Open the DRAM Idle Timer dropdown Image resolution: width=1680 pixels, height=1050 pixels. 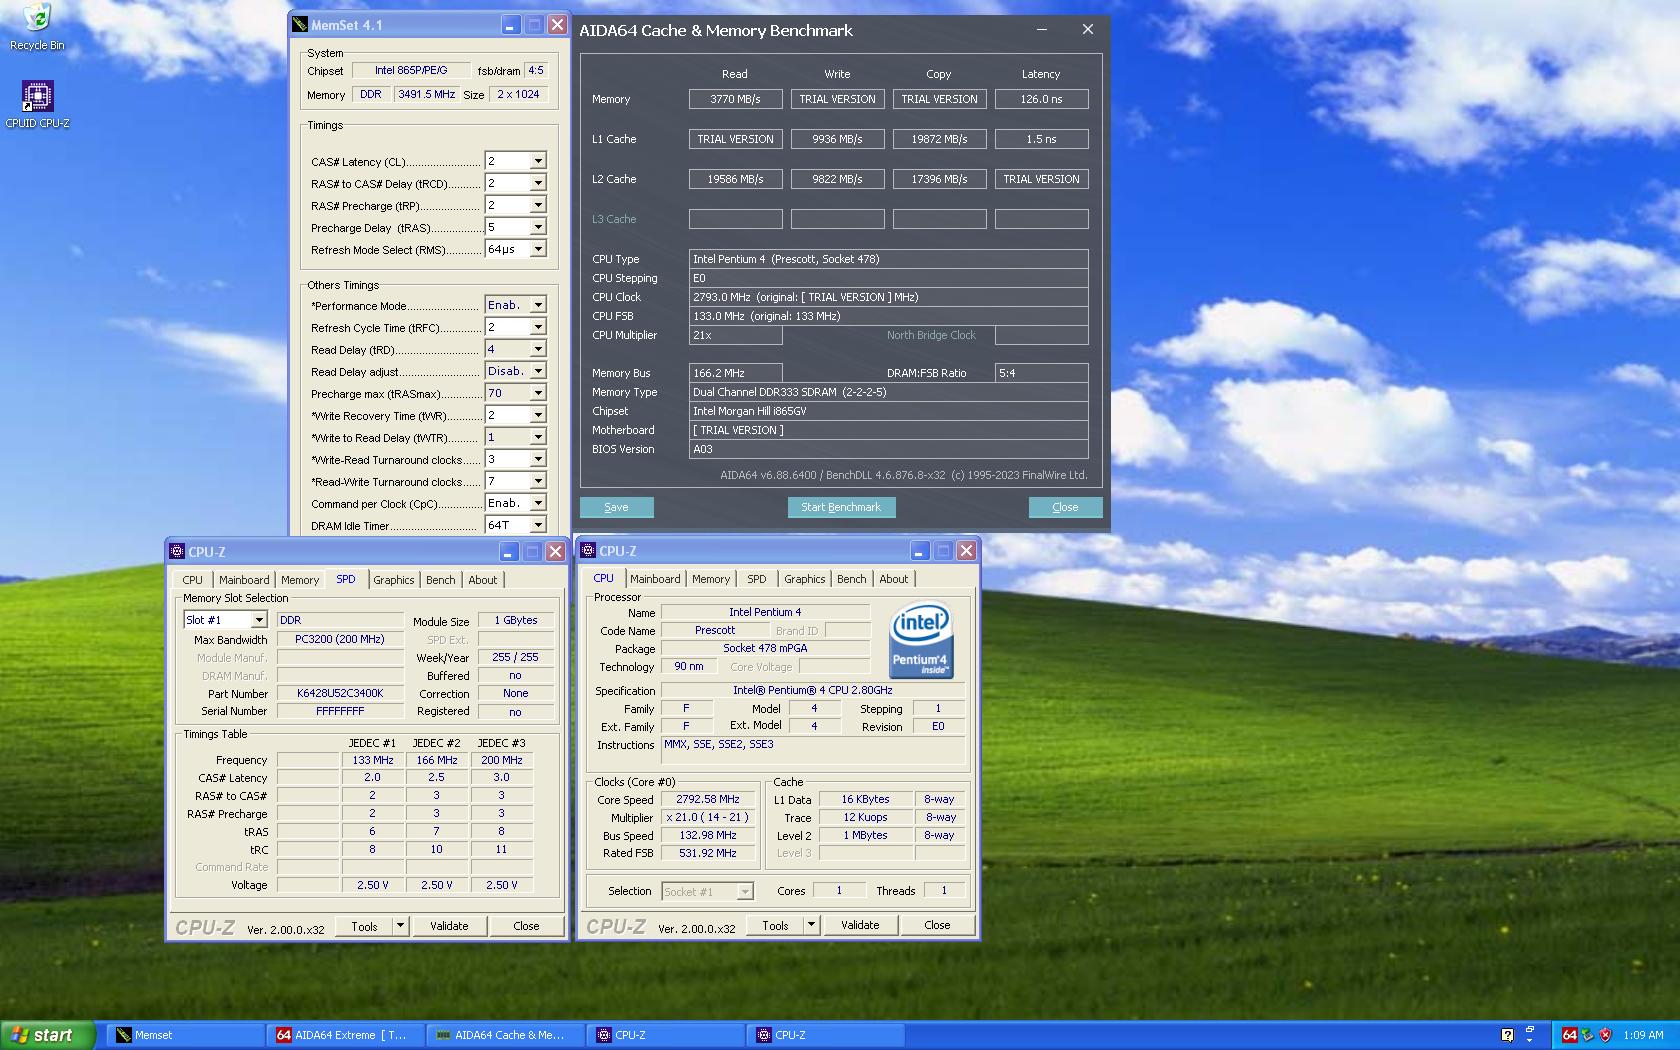click(x=538, y=525)
